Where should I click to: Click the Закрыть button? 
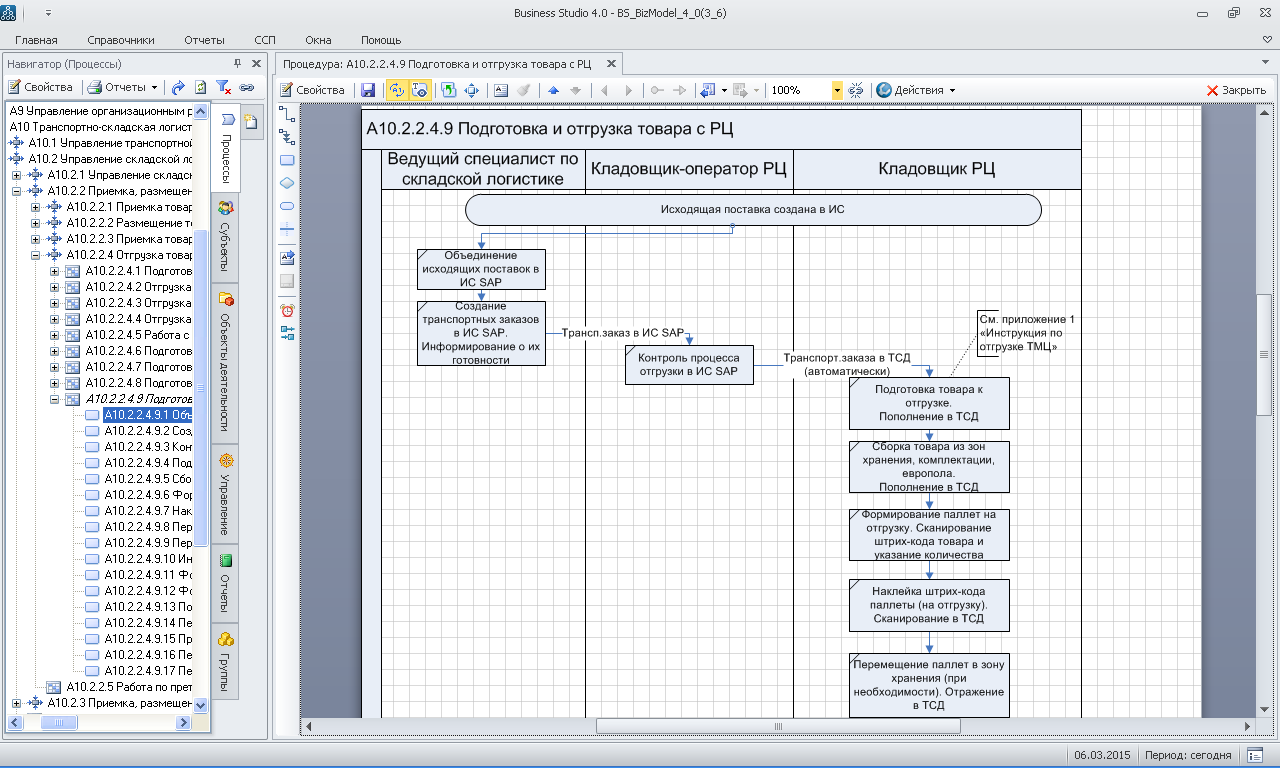click(x=1236, y=90)
